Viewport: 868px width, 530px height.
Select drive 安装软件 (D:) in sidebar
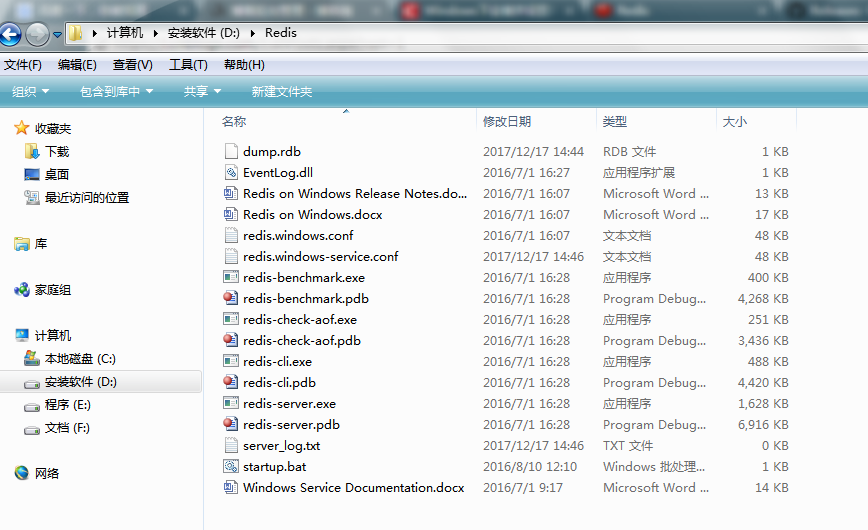(x=81, y=382)
